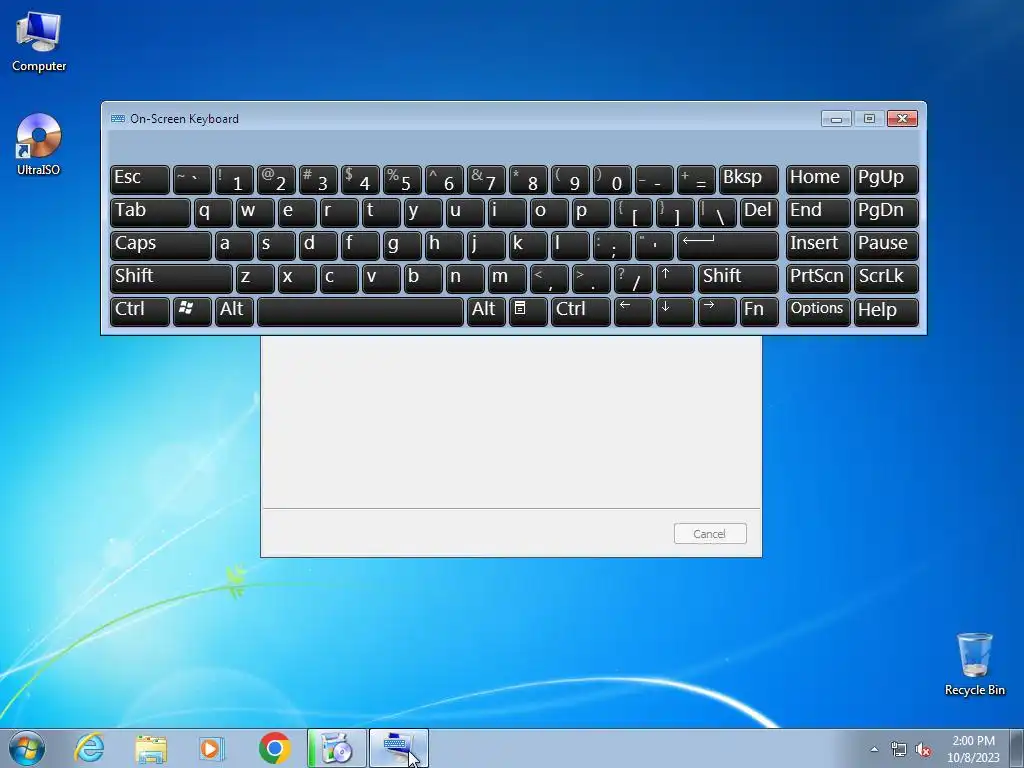Toggle the left Ctrl key

tap(140, 311)
